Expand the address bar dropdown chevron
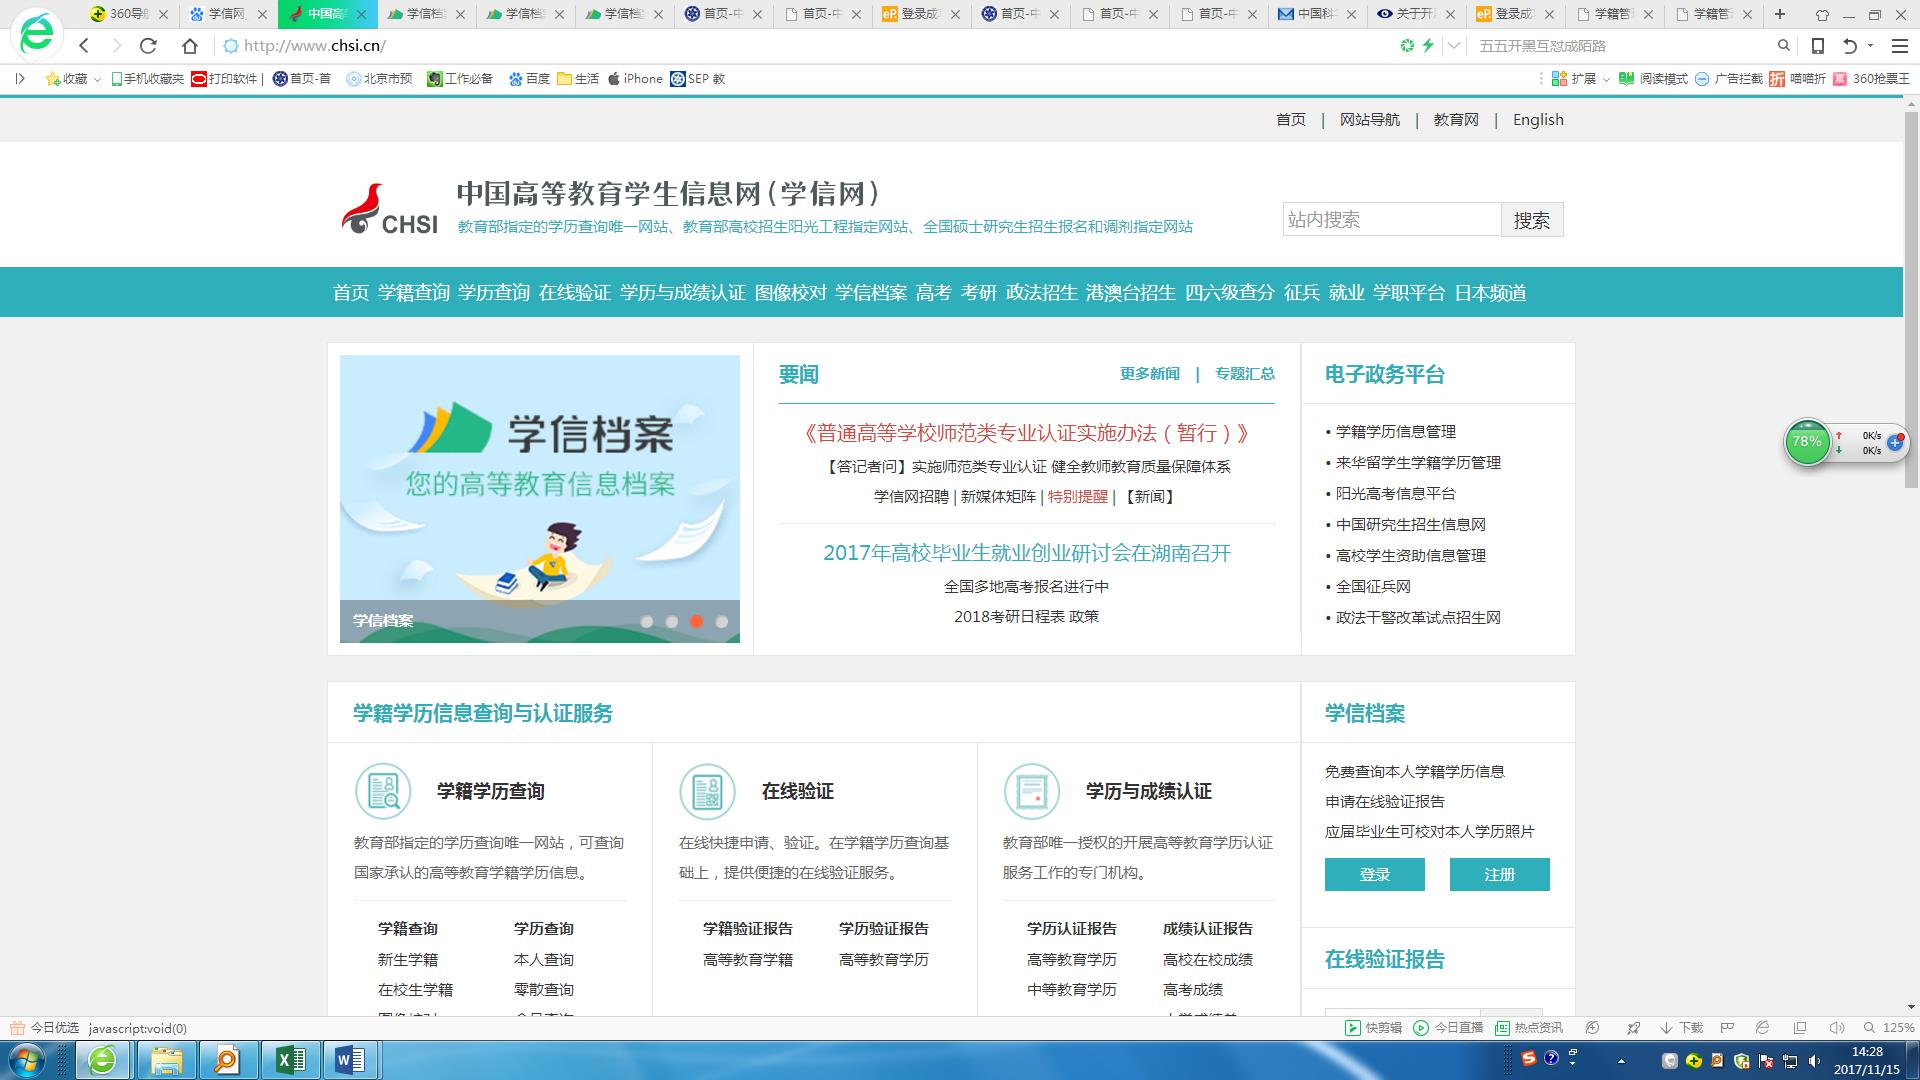The height and width of the screenshot is (1080, 1920). [x=1454, y=46]
